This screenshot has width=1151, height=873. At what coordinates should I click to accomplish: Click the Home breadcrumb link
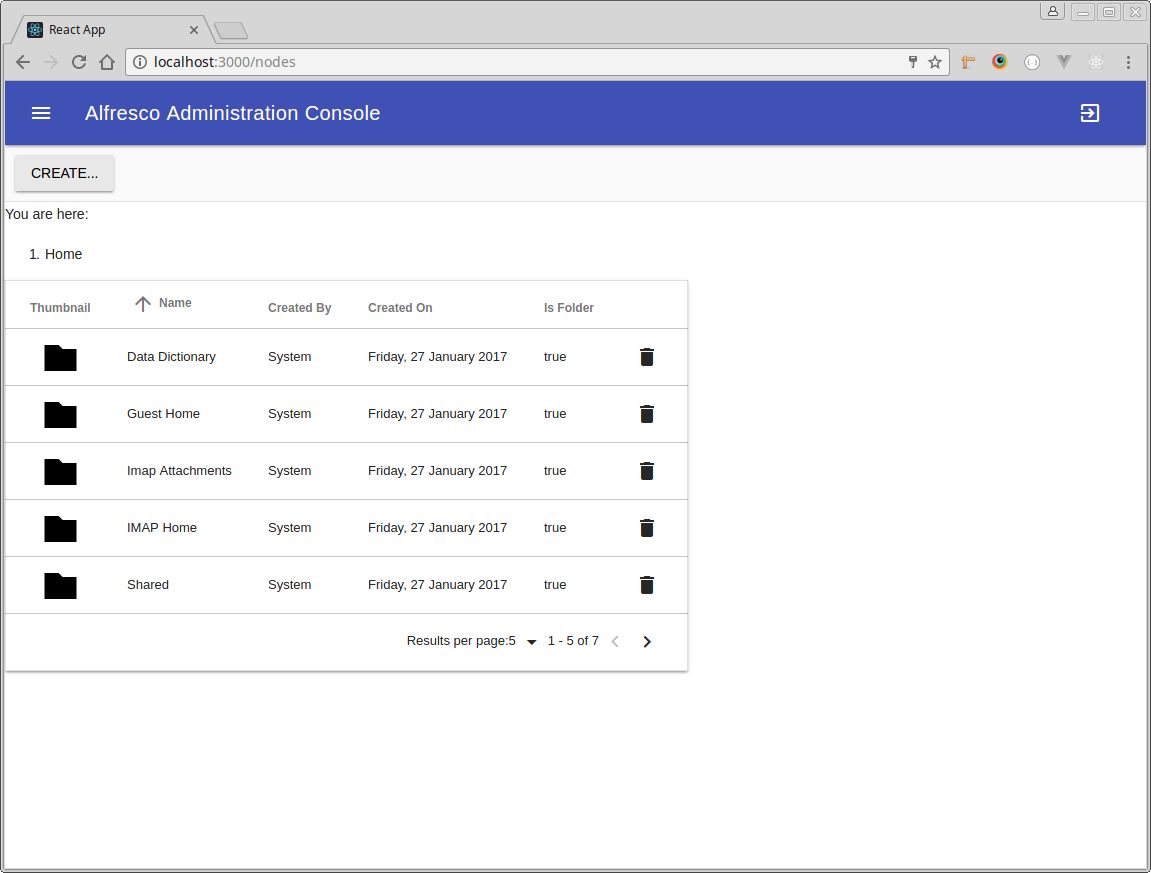click(x=63, y=254)
